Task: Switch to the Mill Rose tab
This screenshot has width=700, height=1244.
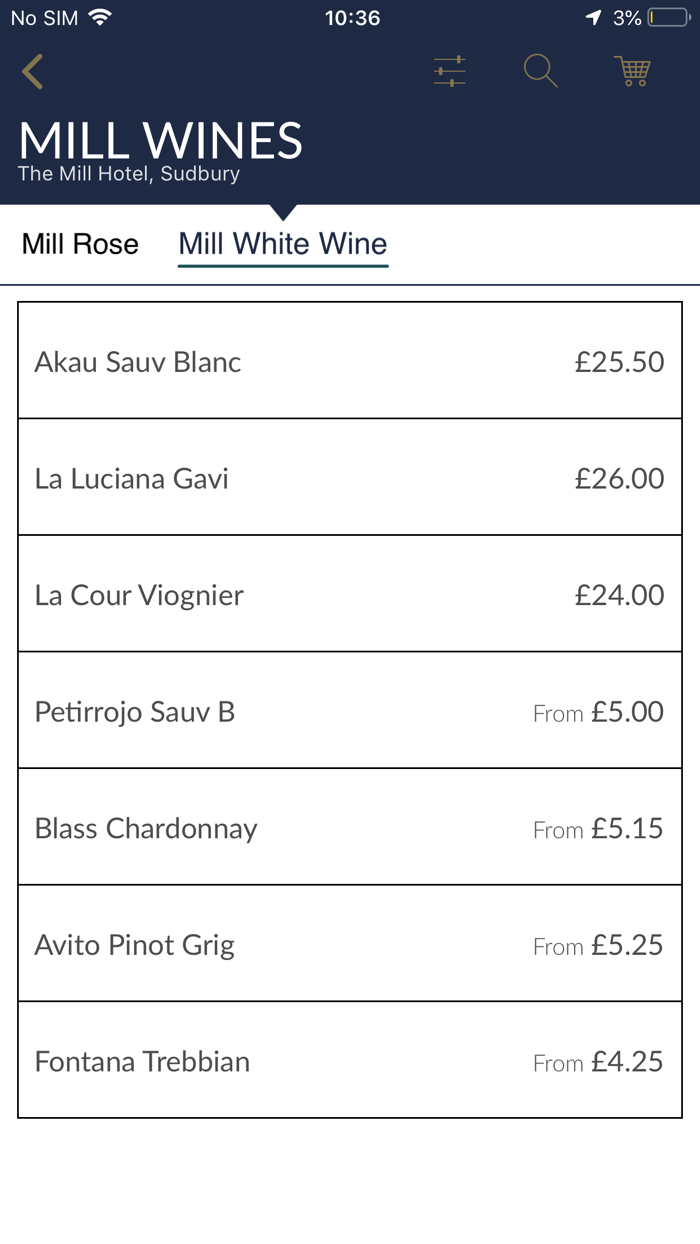Action: coord(80,244)
